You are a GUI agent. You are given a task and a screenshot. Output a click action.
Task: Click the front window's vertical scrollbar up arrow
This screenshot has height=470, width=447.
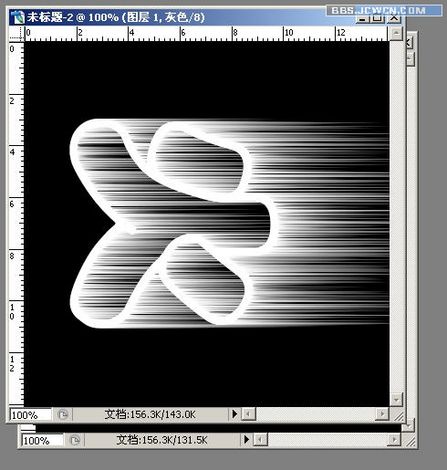(396, 34)
